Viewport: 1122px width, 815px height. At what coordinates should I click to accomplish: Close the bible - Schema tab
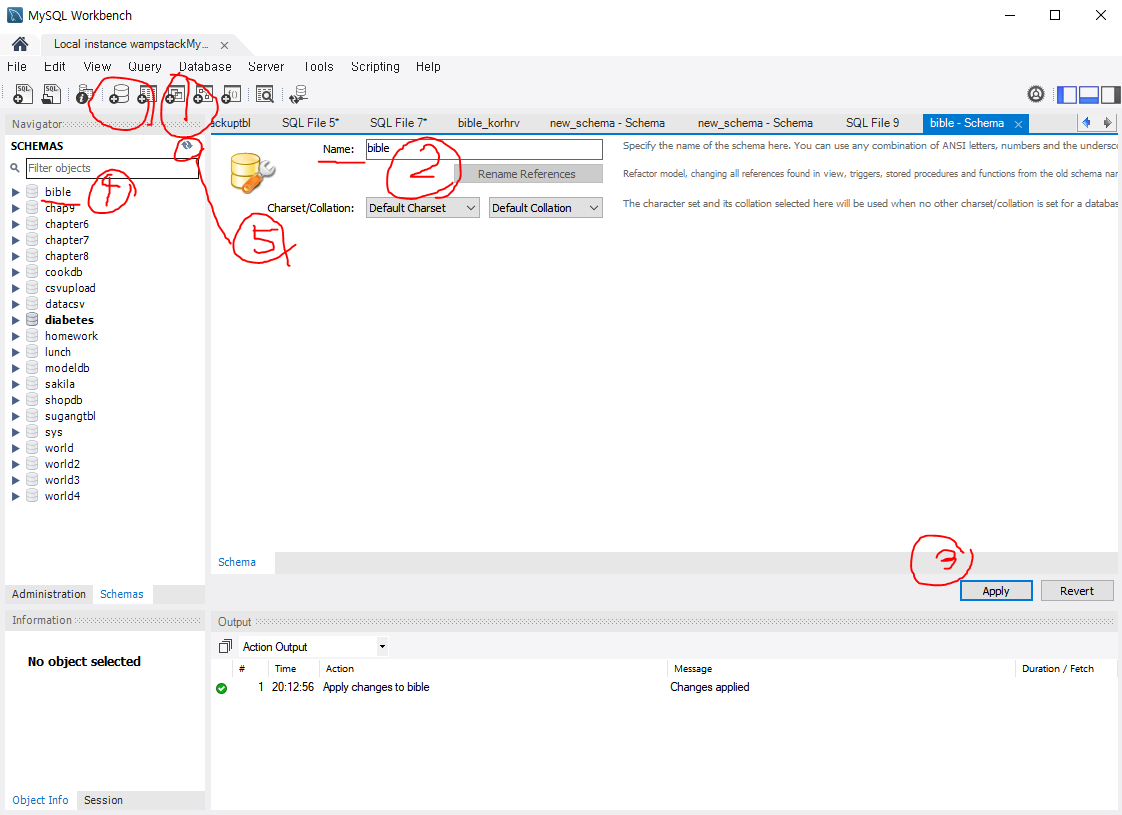click(1018, 124)
